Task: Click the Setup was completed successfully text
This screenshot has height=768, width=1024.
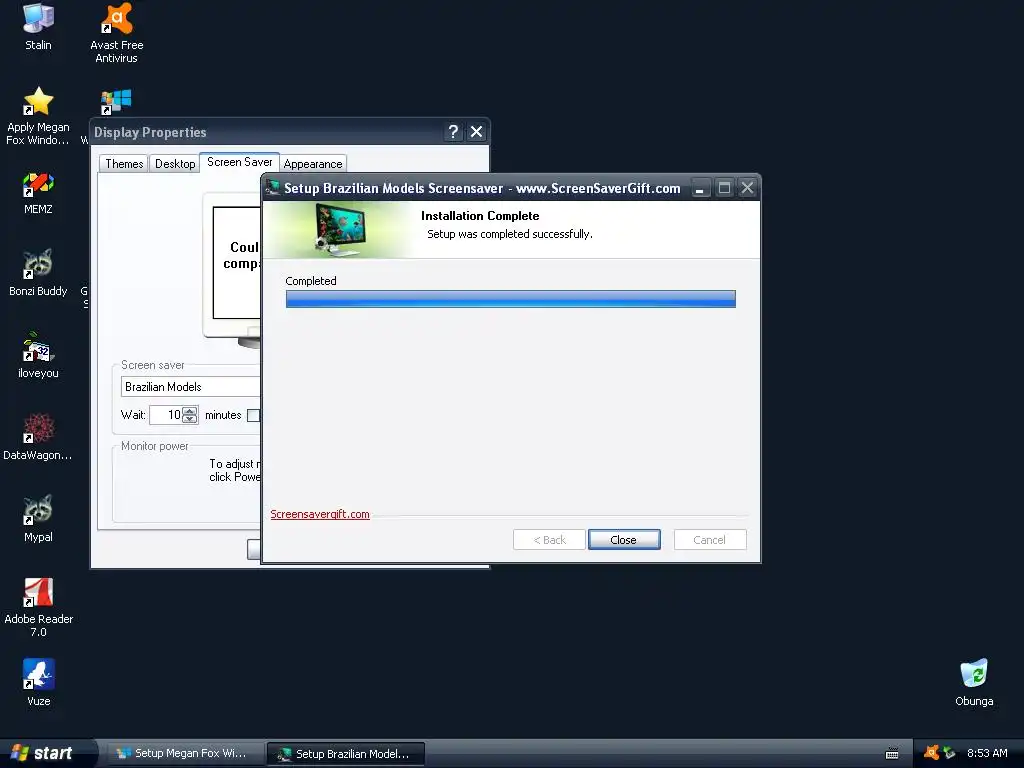Action: (x=510, y=234)
